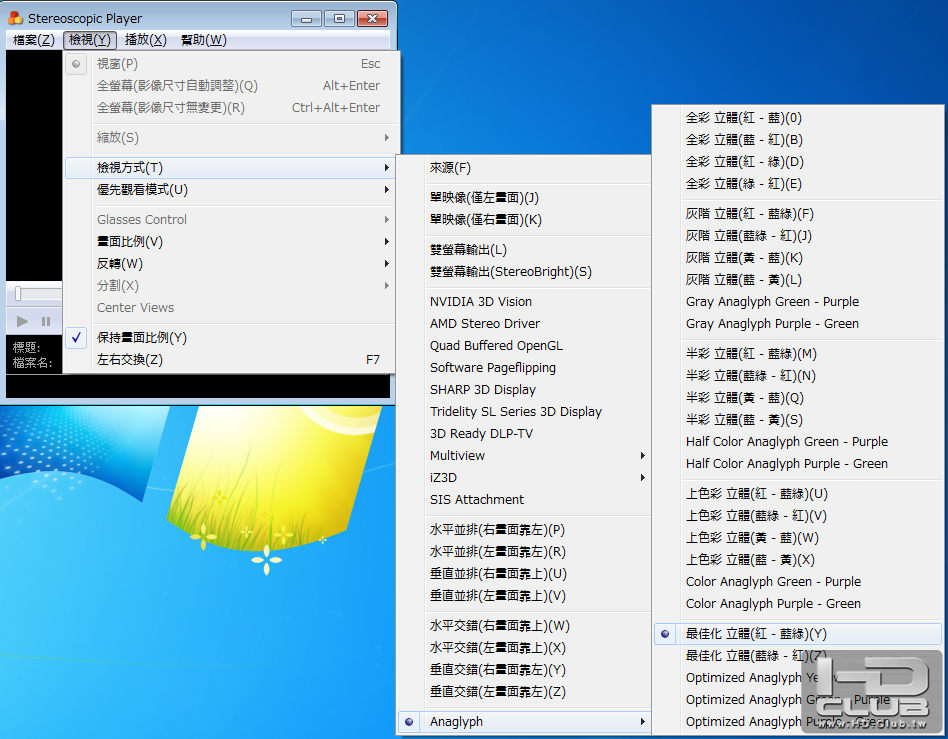Pick 垂直並排(左畫面靠上)(V) over-under layout
Viewport: 948px width, 739px height.
click(x=524, y=596)
